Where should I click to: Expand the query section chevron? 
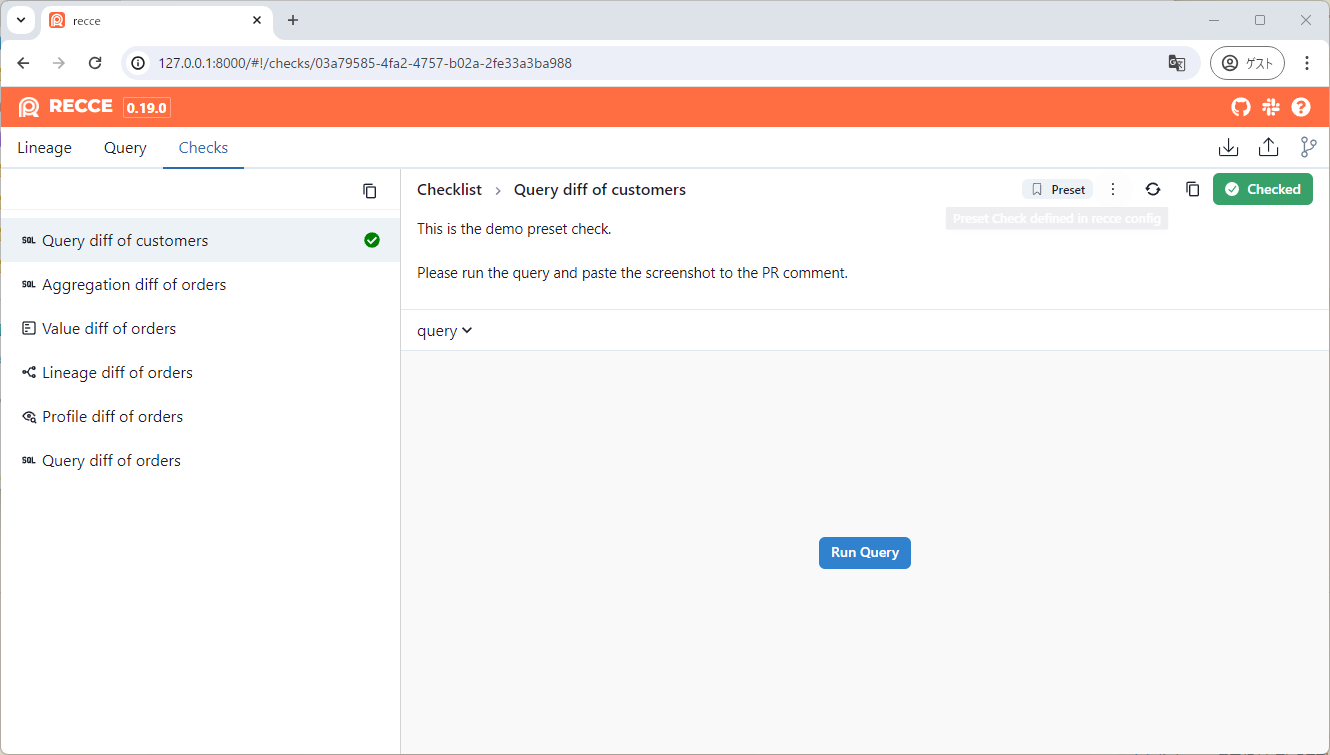tap(467, 331)
